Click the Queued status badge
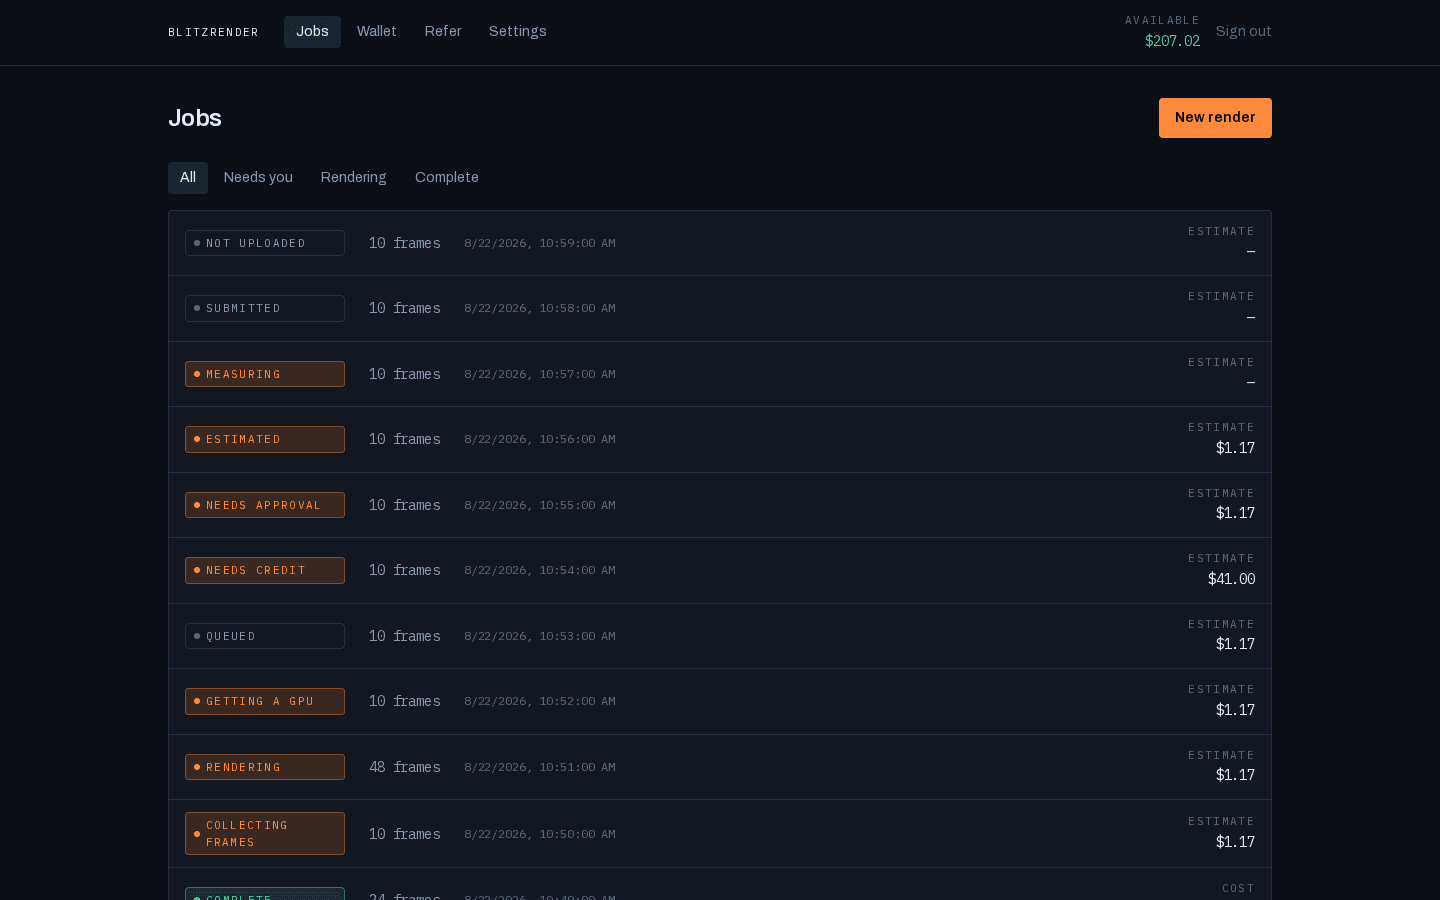This screenshot has width=1440, height=900. click(265, 636)
